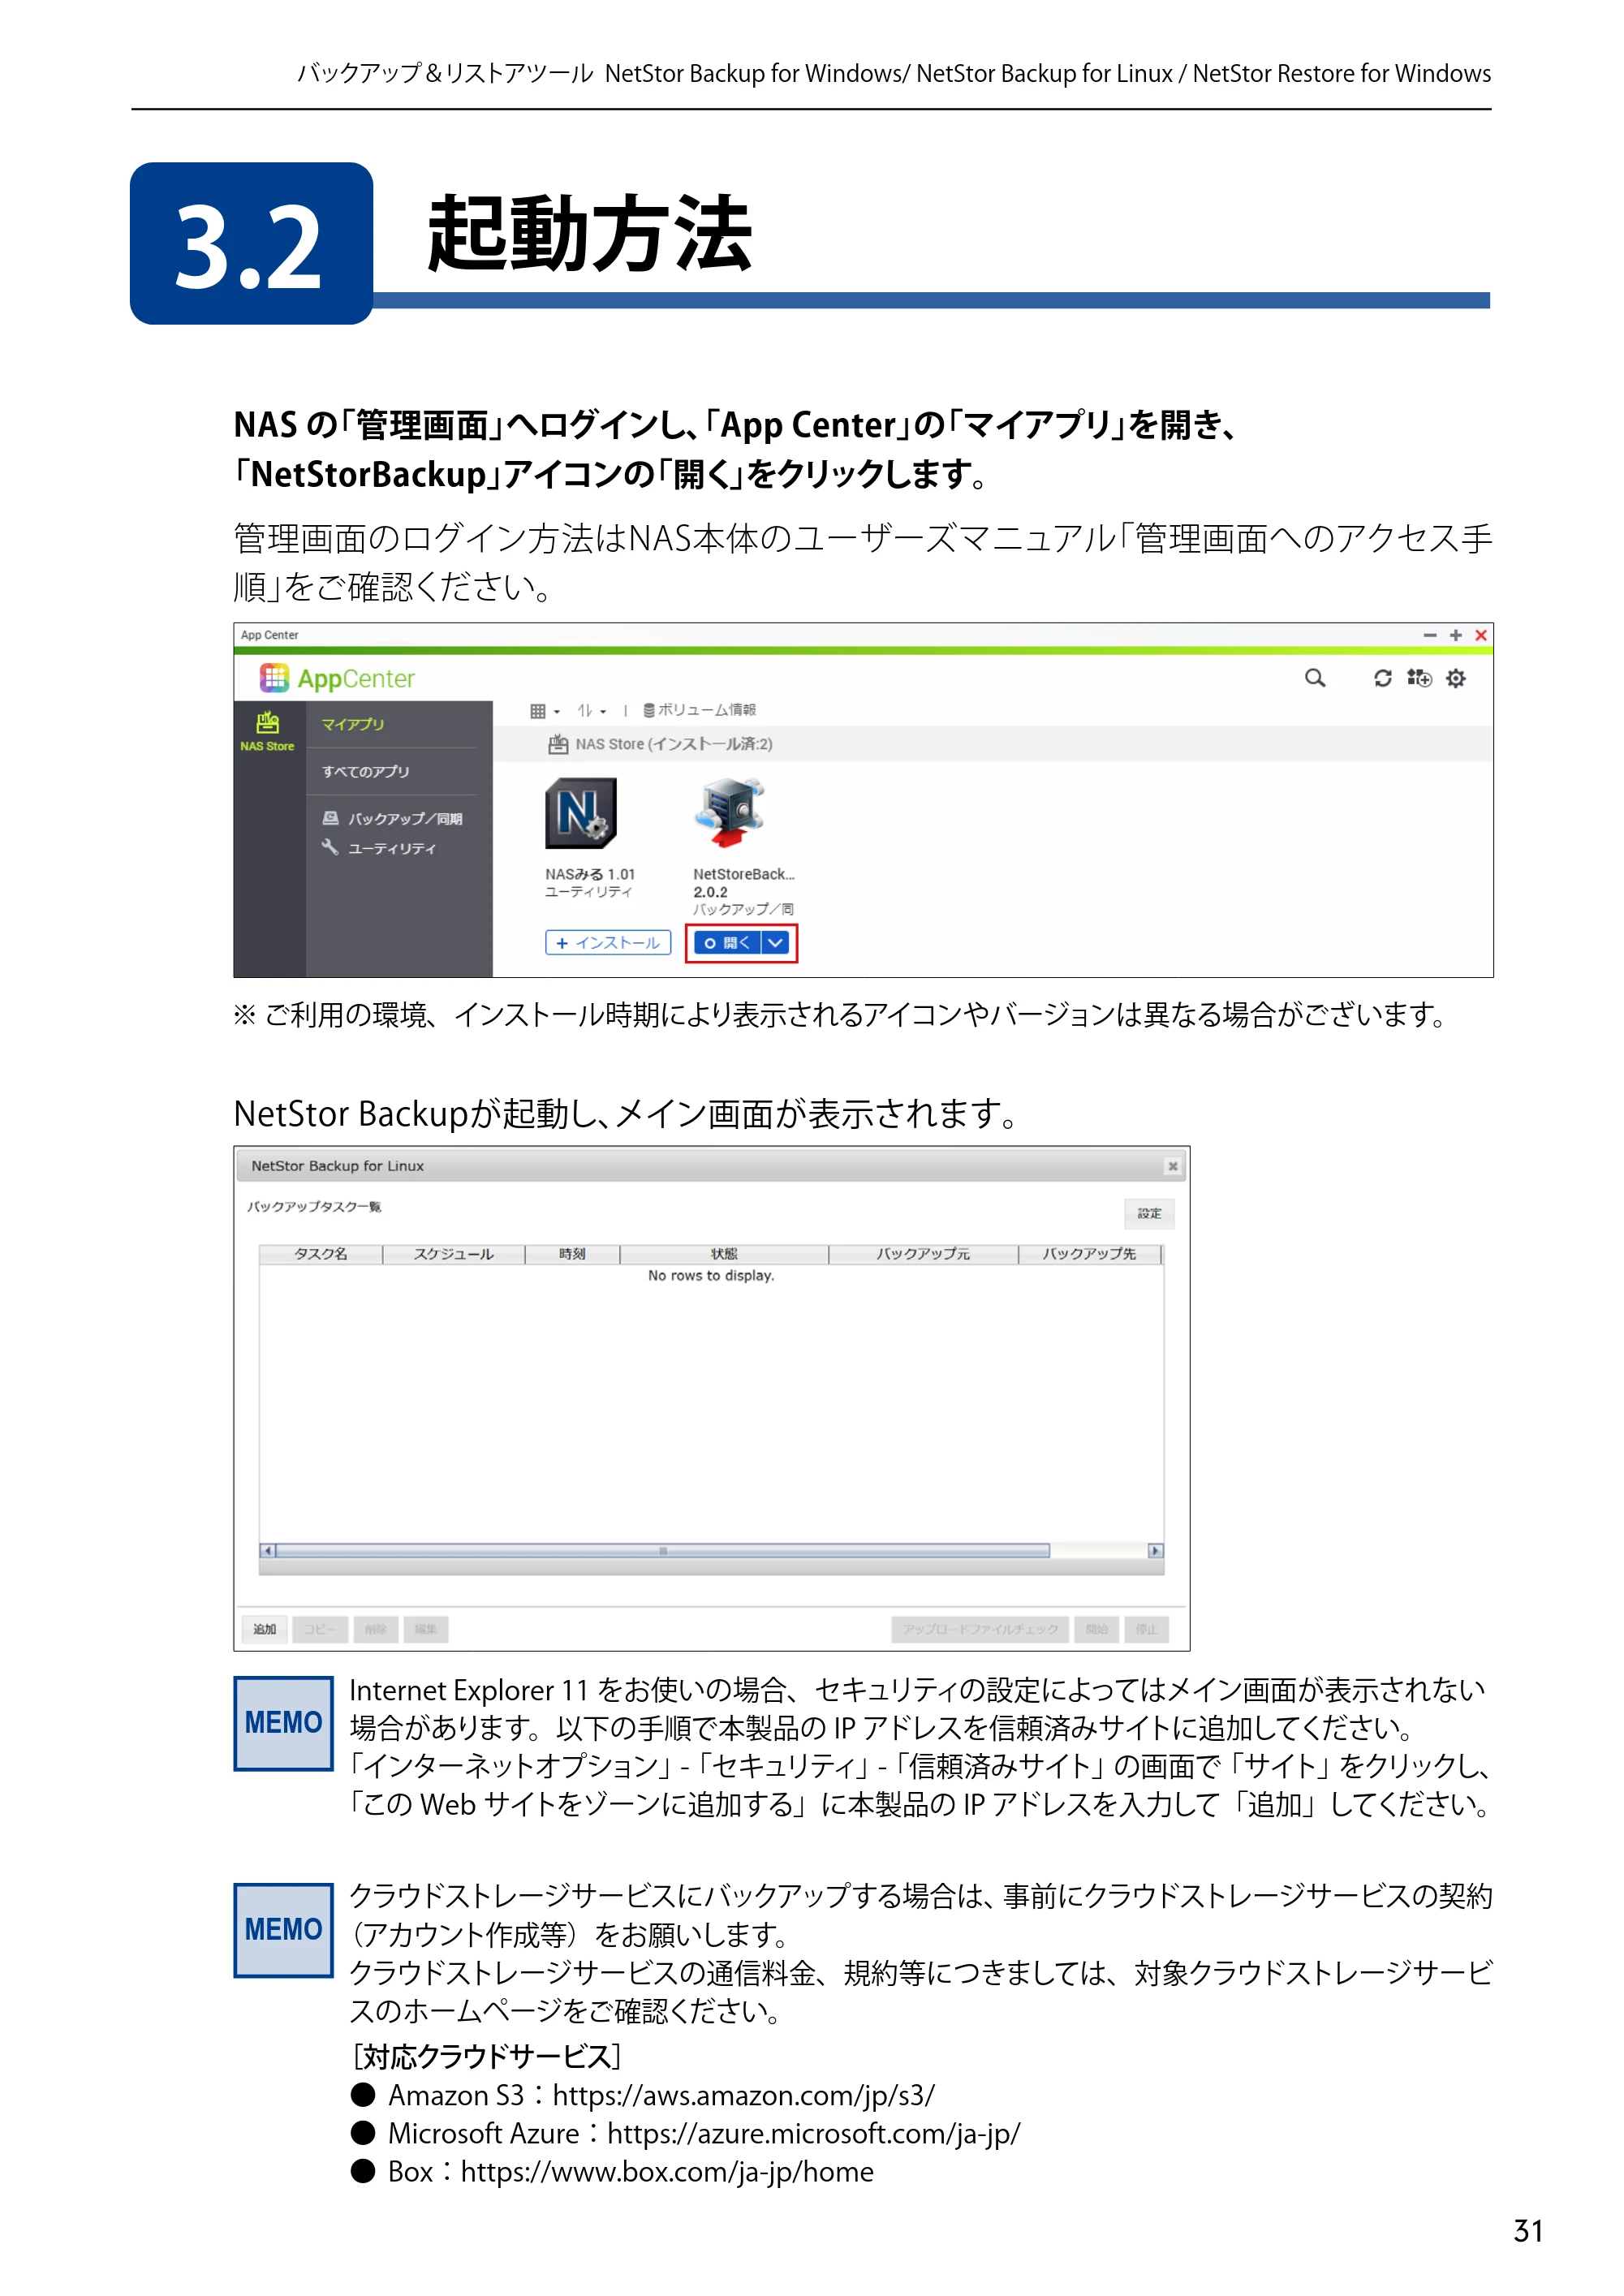Click the NetStoreBackup app icon
This screenshot has width=1624, height=2296.
pos(729,813)
